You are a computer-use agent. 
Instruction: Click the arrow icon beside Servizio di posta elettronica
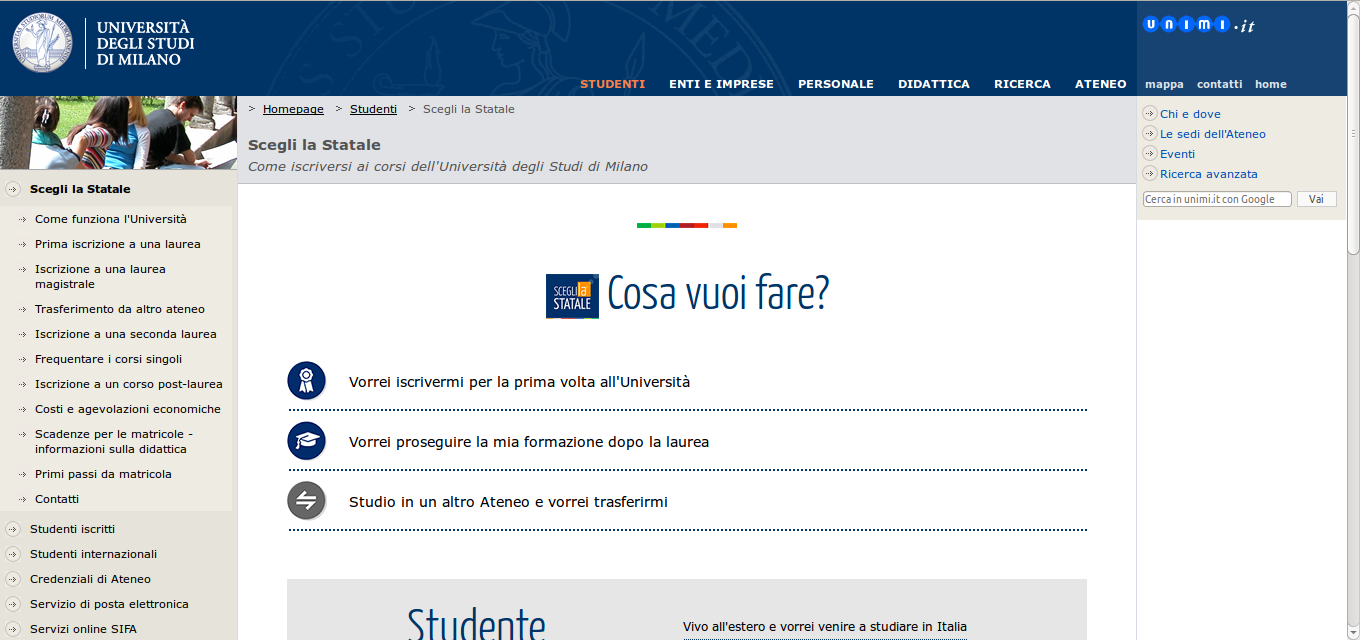click(13, 604)
